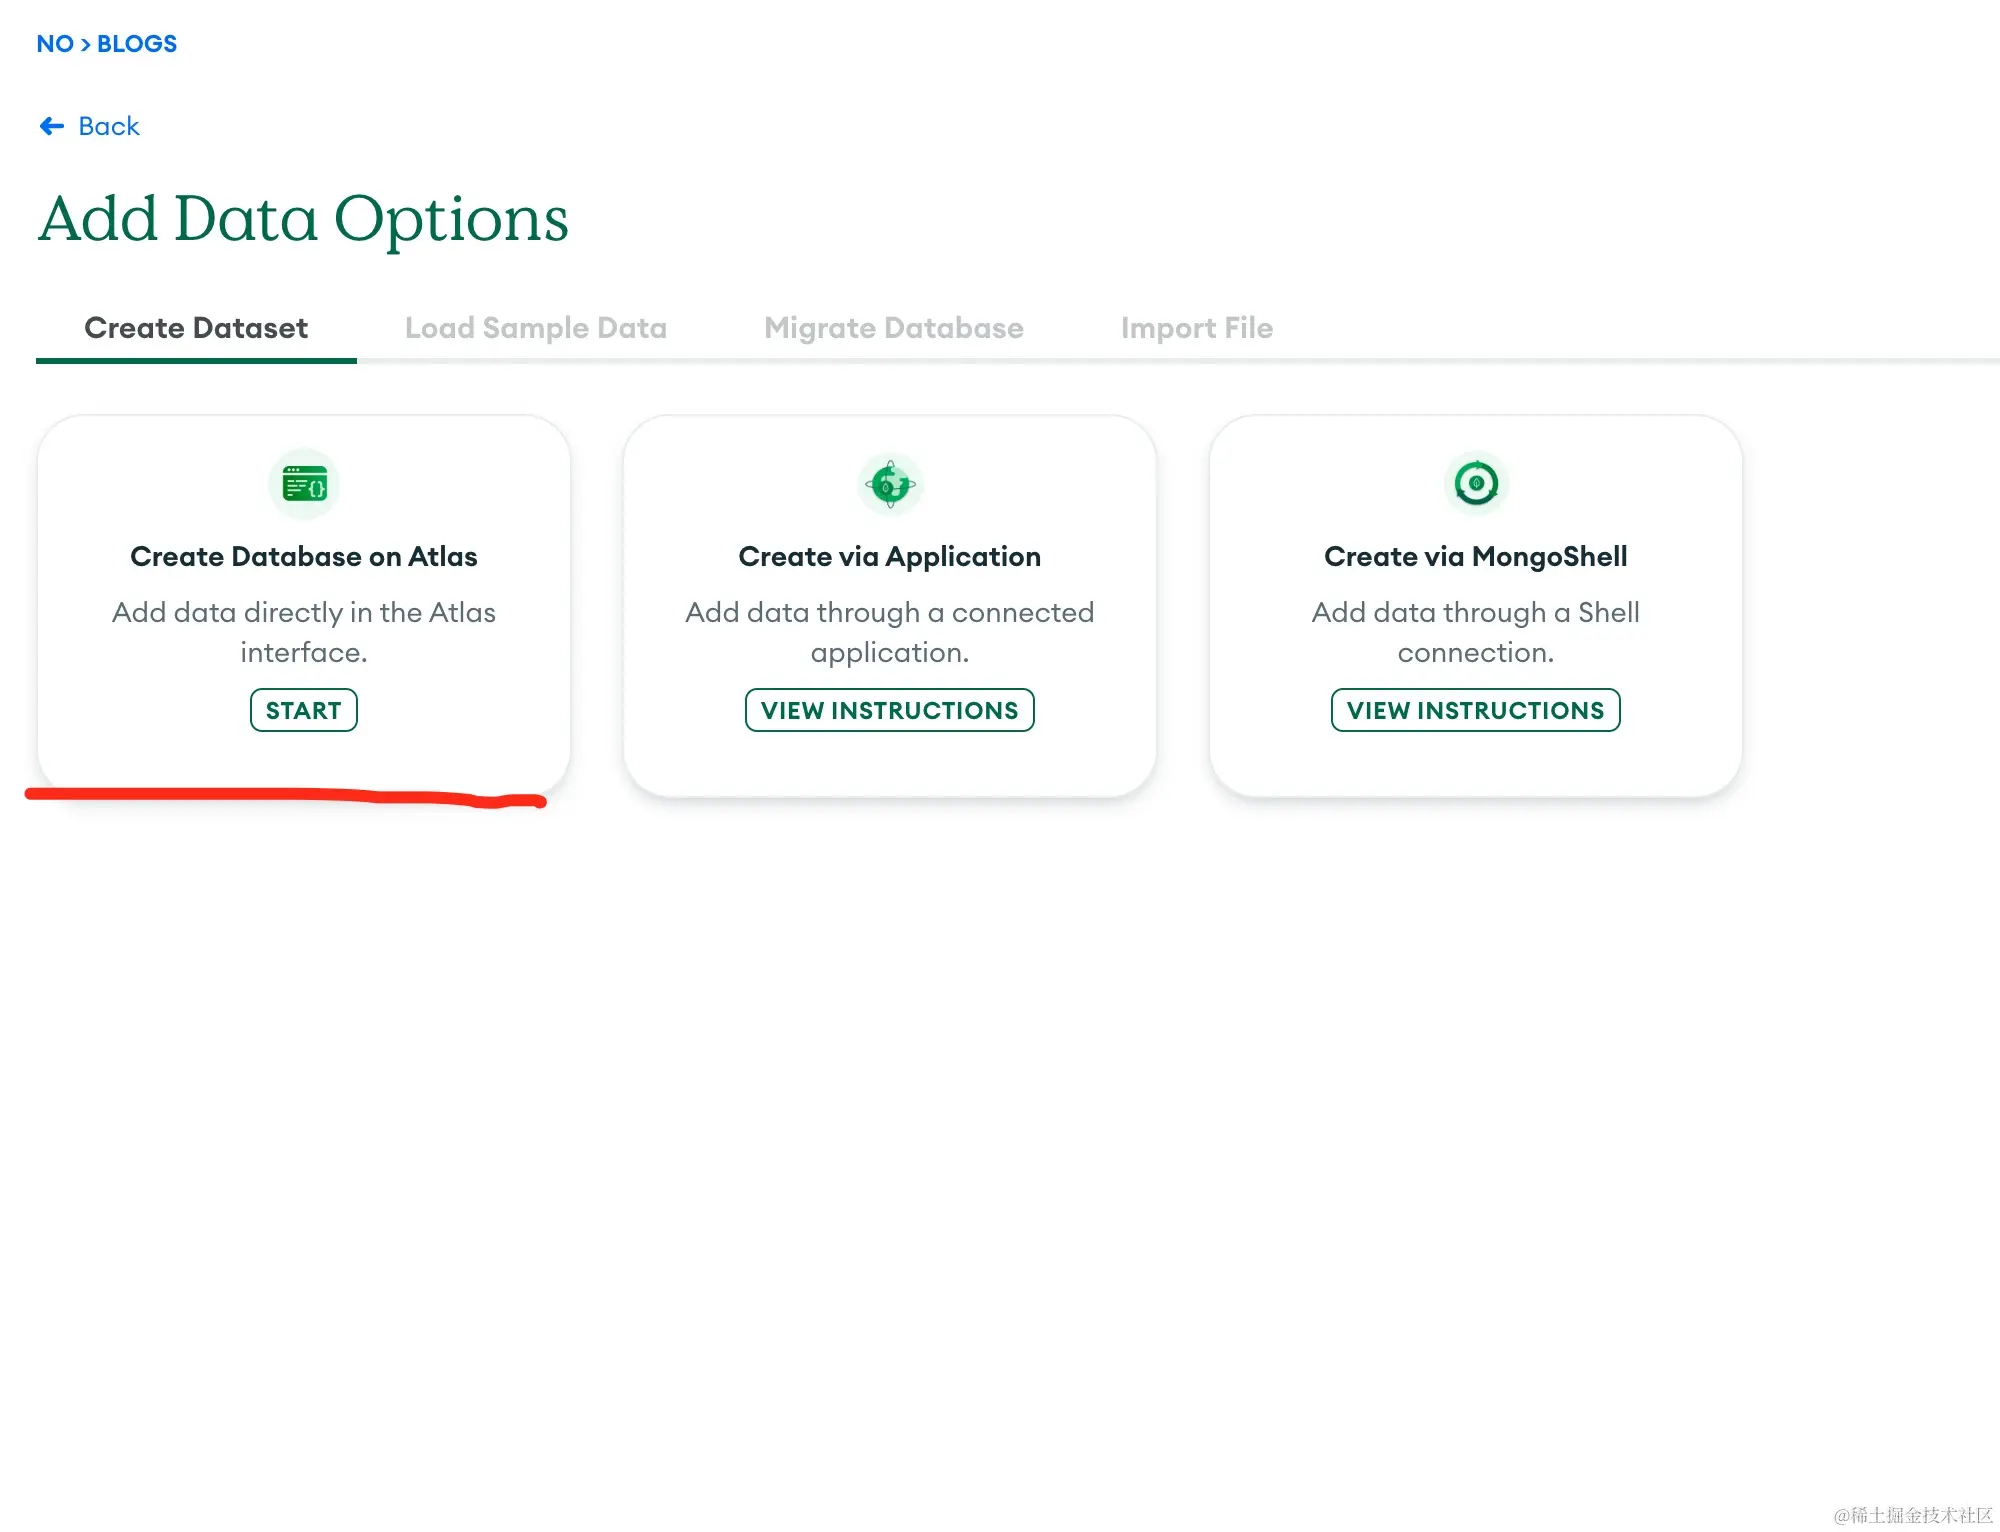Click View Instructions under Create via MongoShell
Viewport: 2000px width, 1532px height.
[x=1475, y=710]
